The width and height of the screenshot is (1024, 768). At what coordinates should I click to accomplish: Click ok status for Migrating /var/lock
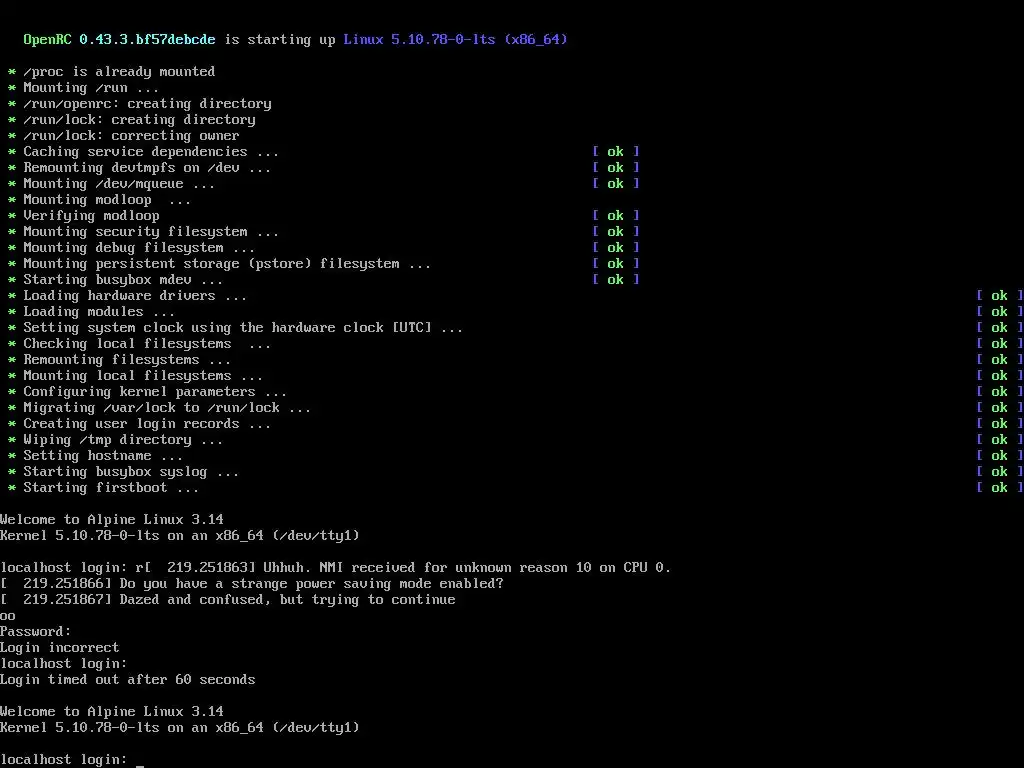click(x=999, y=408)
